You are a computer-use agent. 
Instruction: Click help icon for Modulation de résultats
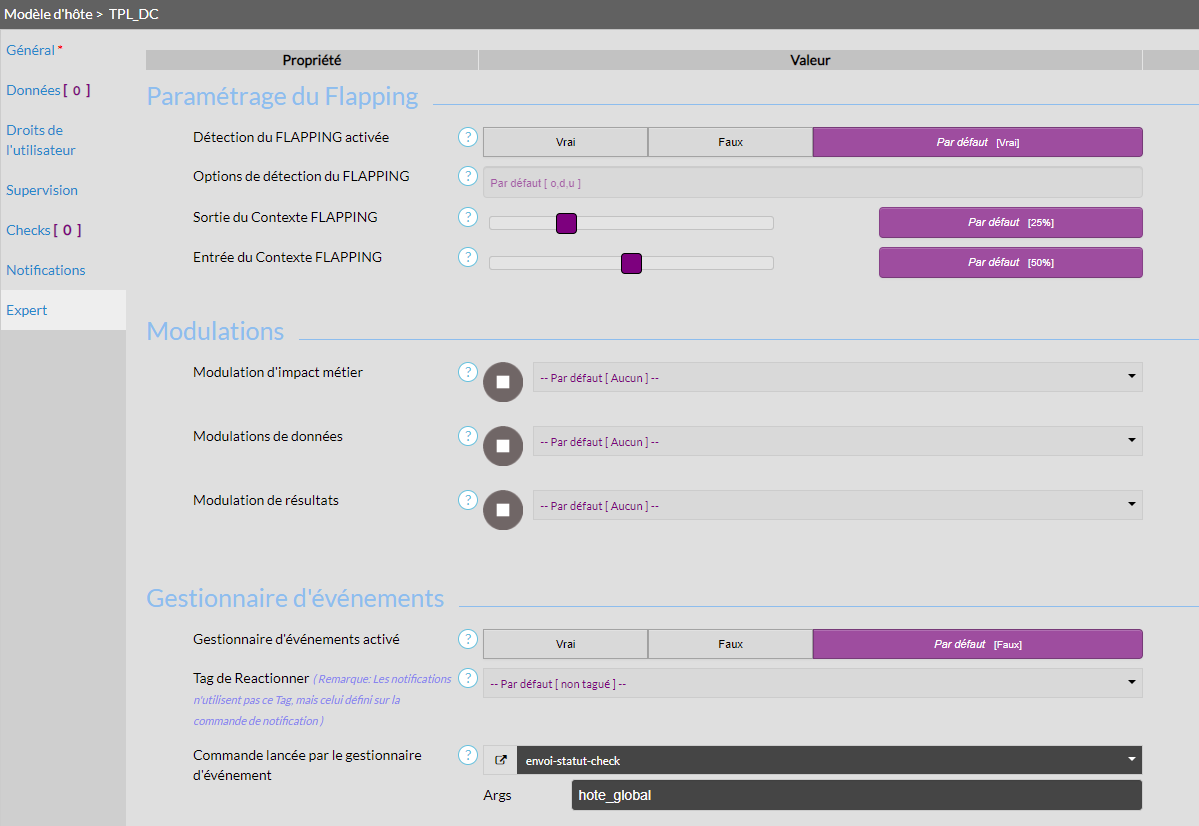click(x=467, y=500)
